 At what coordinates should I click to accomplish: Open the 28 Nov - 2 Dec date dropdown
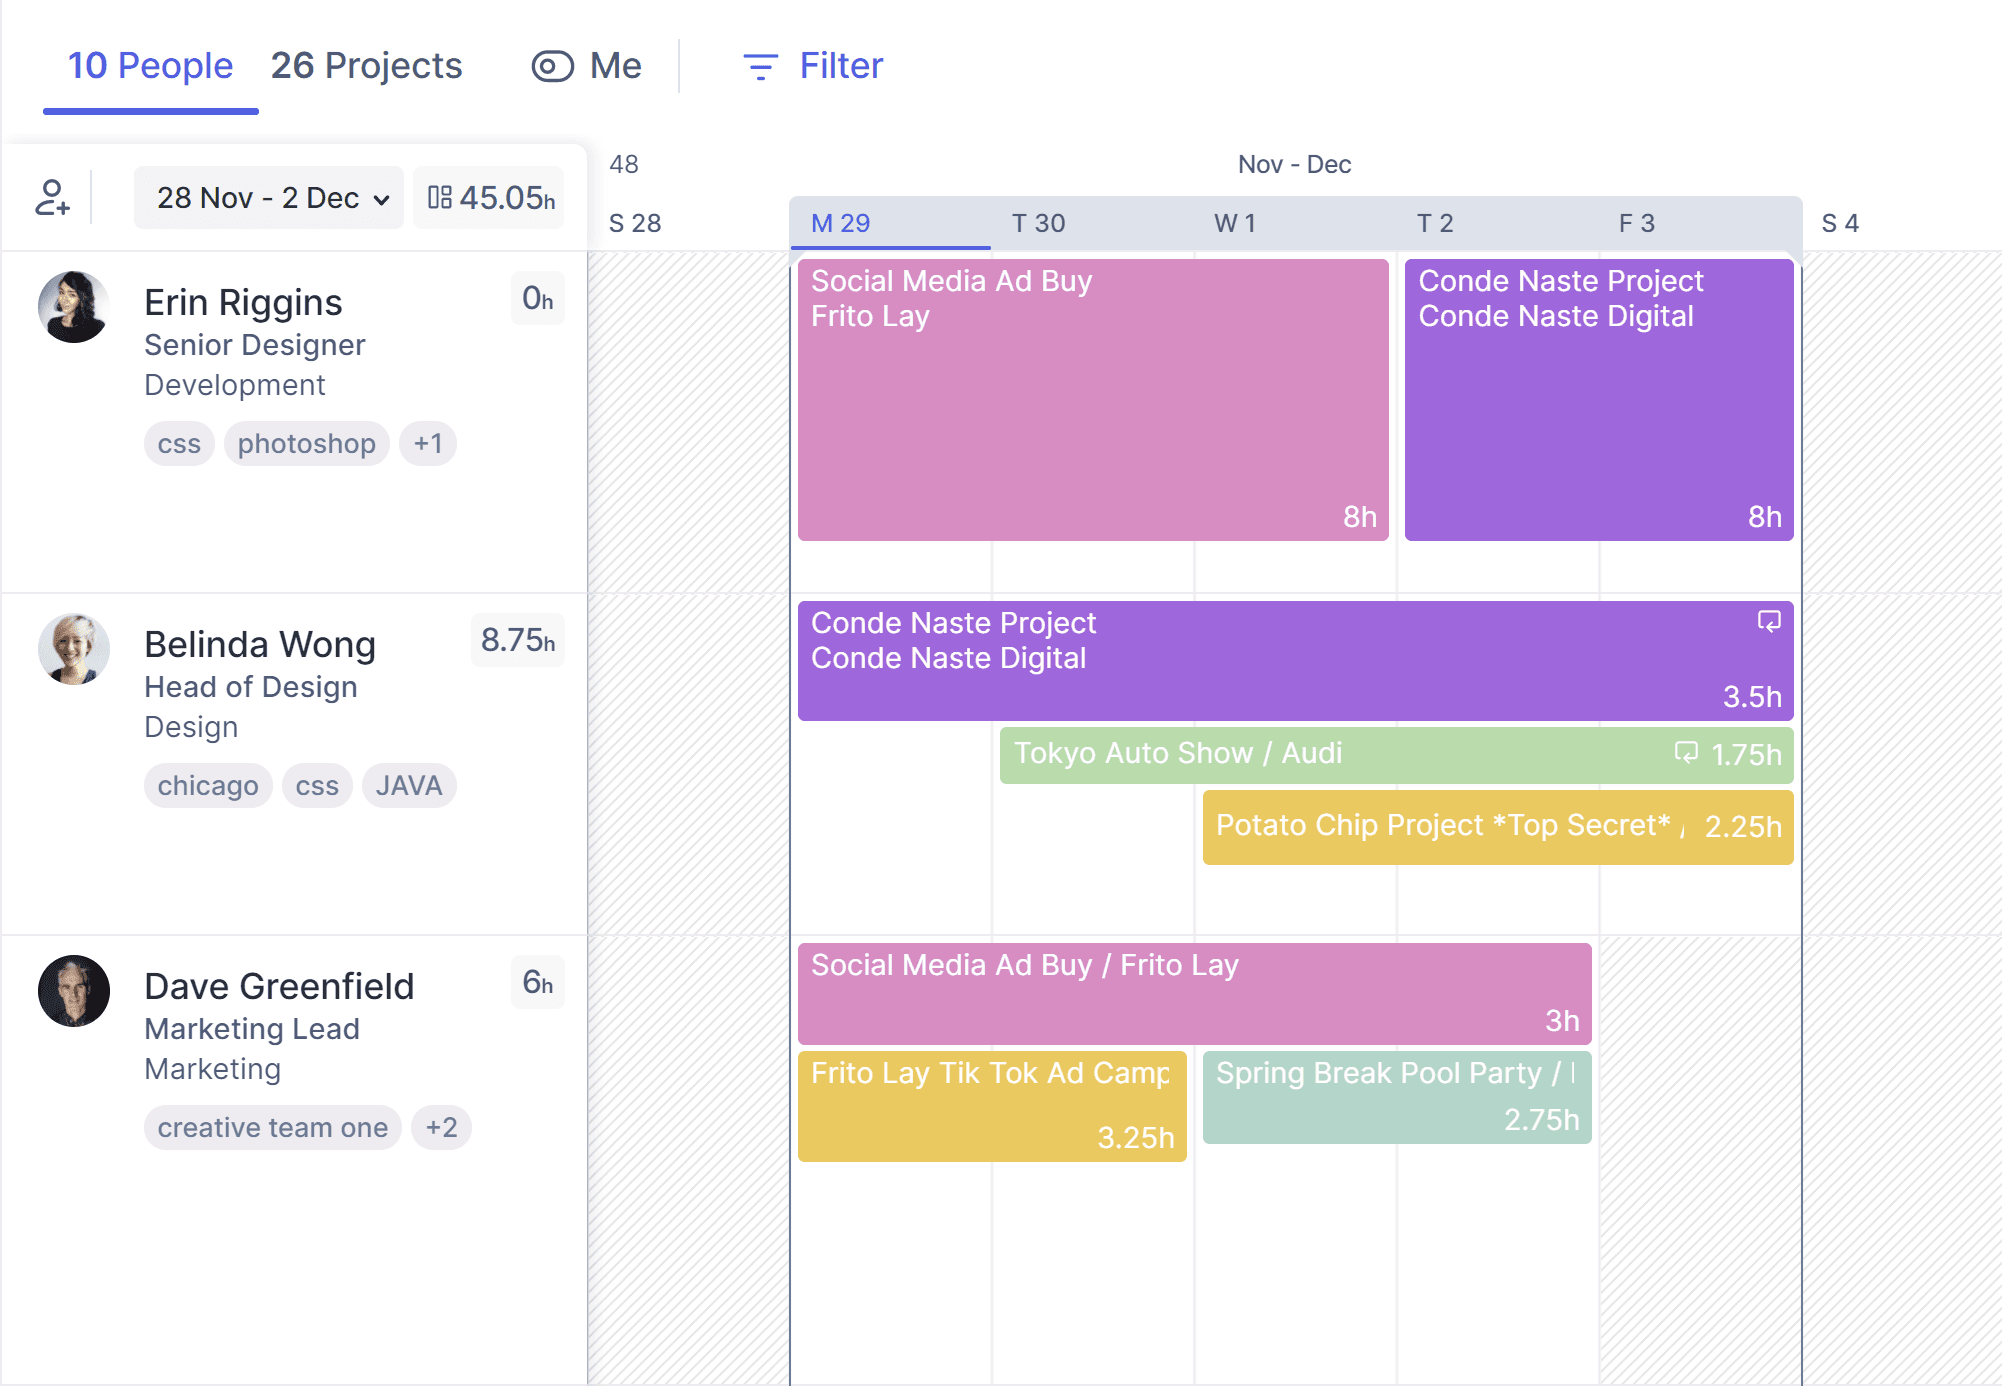[269, 198]
